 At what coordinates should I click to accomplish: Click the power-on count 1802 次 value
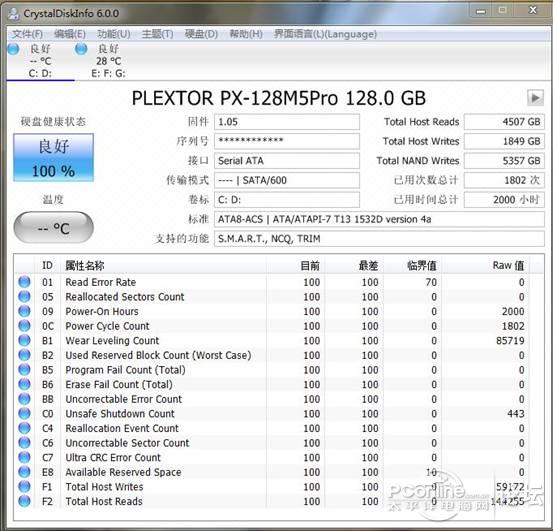point(504,180)
